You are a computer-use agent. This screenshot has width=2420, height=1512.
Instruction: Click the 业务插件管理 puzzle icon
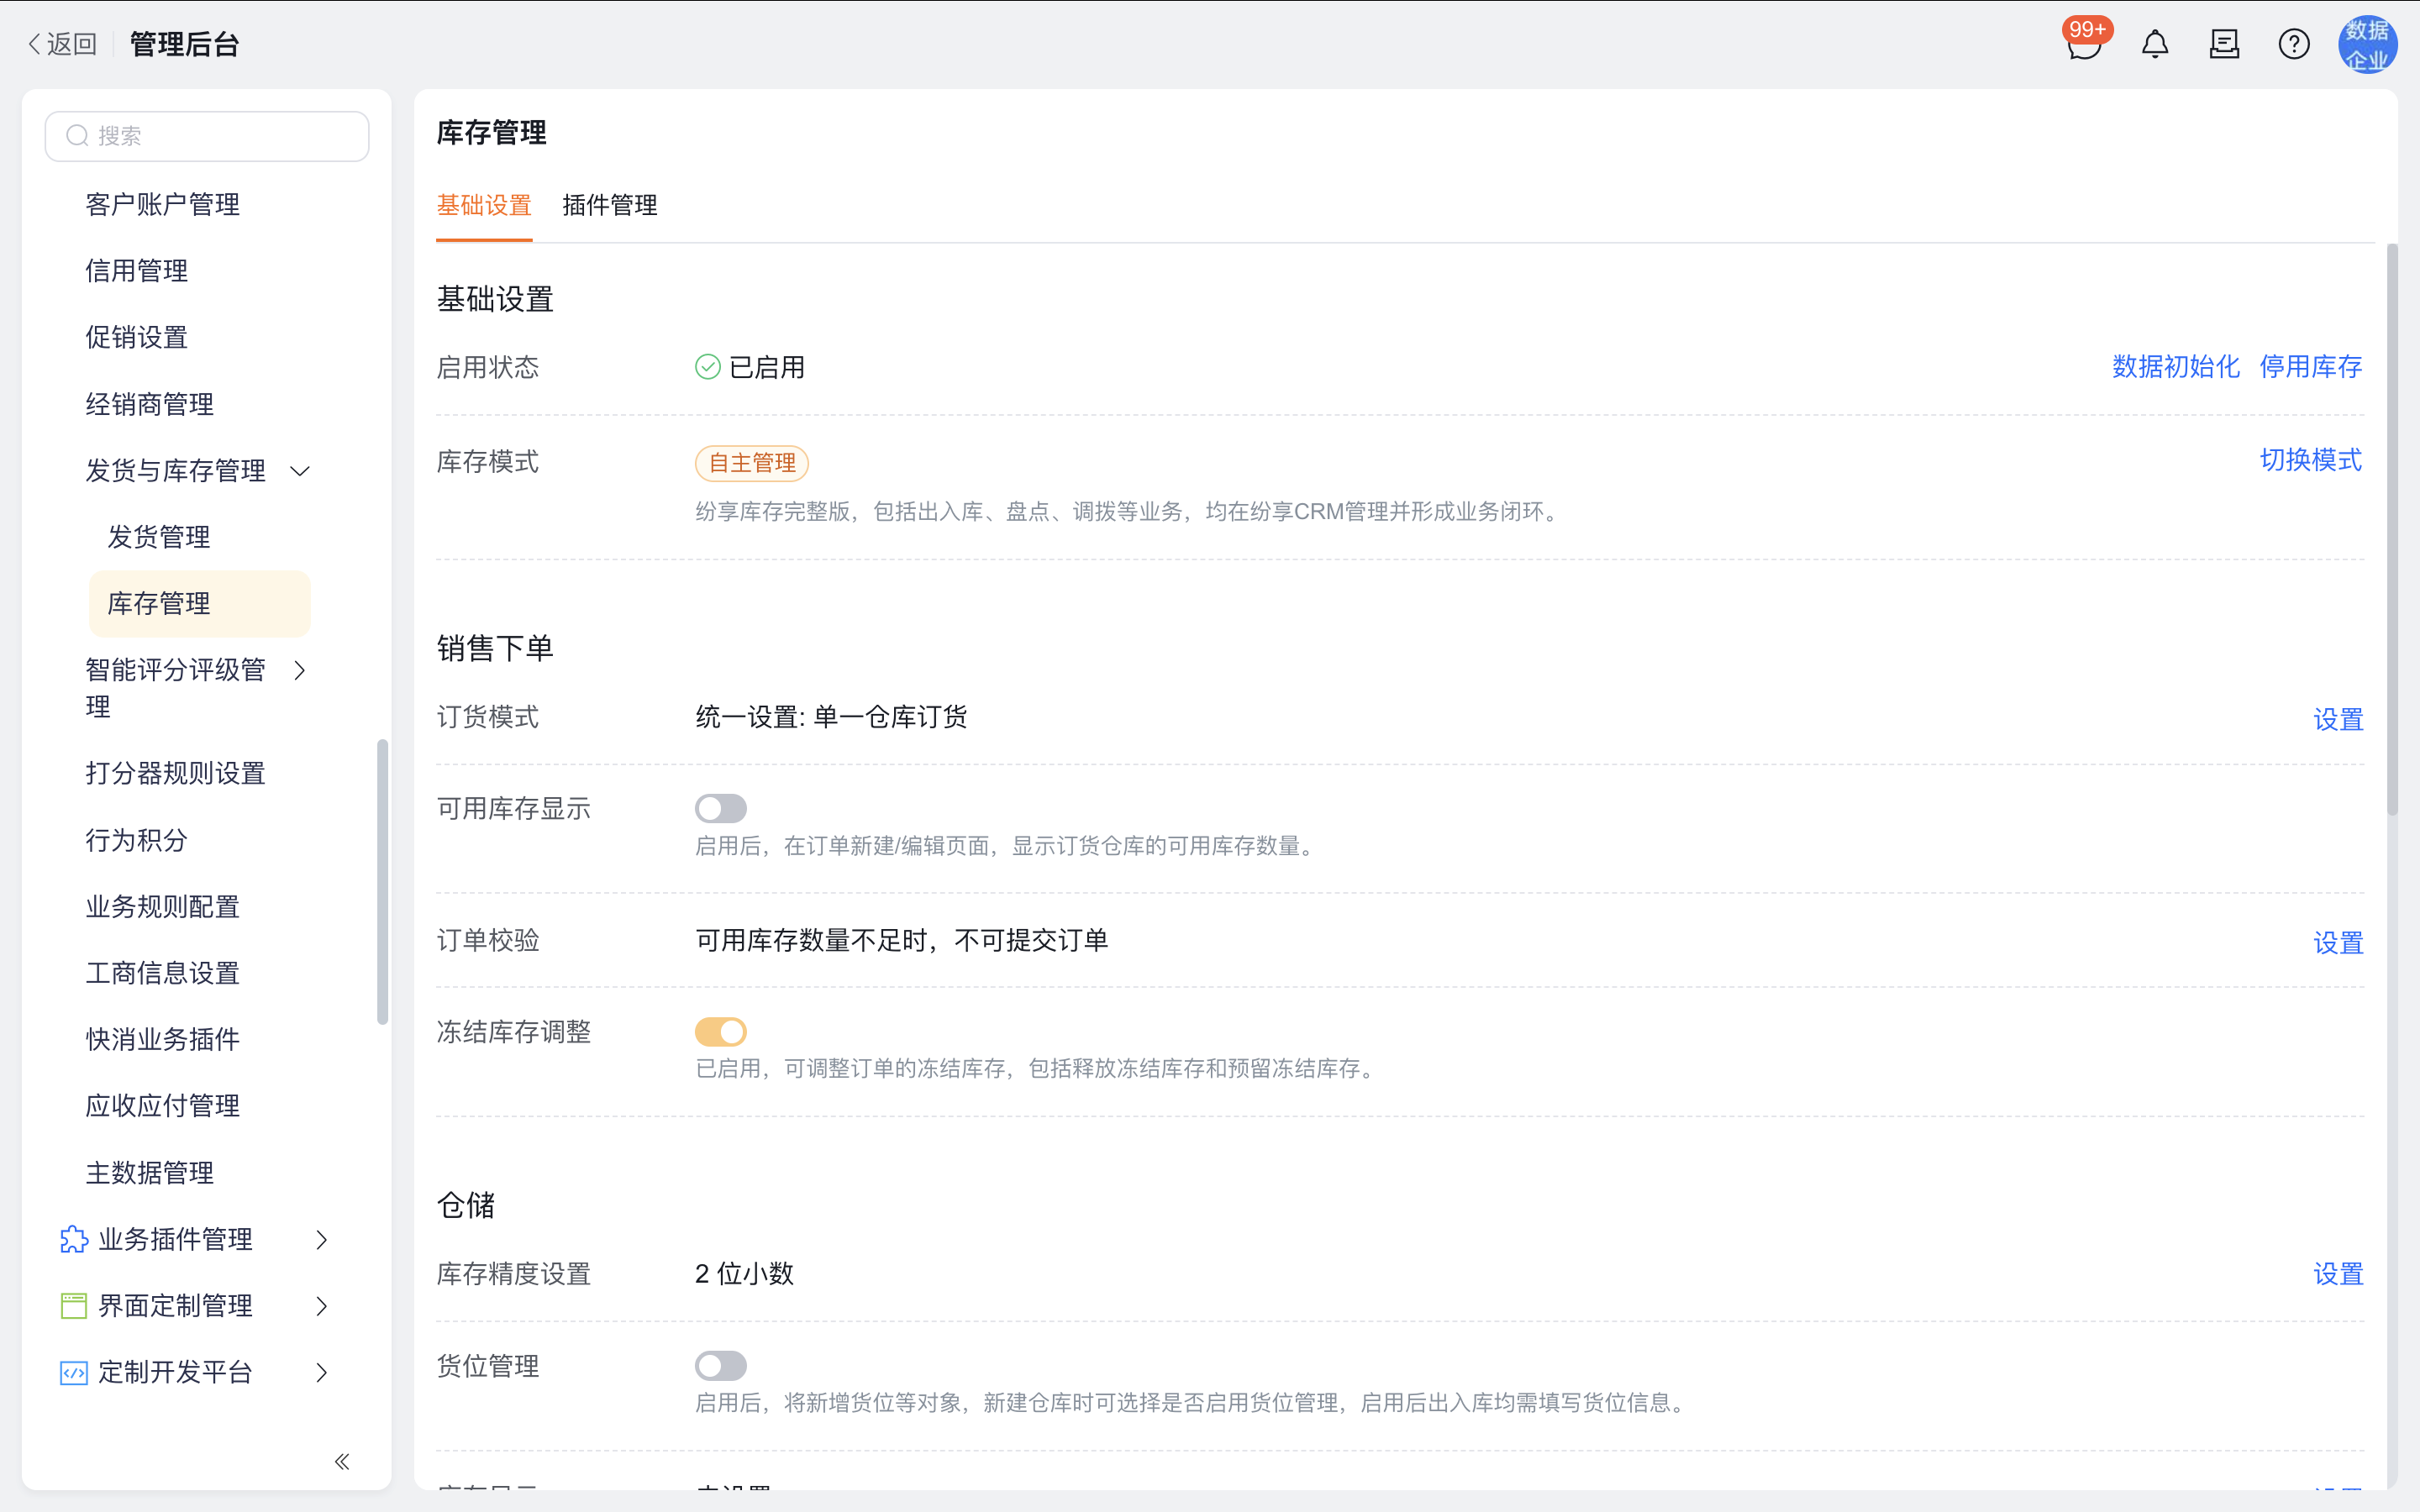click(74, 1240)
